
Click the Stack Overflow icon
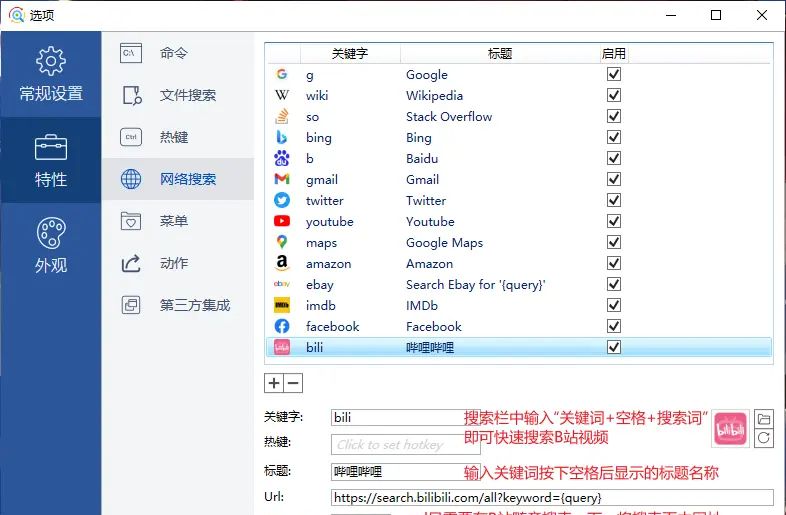coord(282,116)
